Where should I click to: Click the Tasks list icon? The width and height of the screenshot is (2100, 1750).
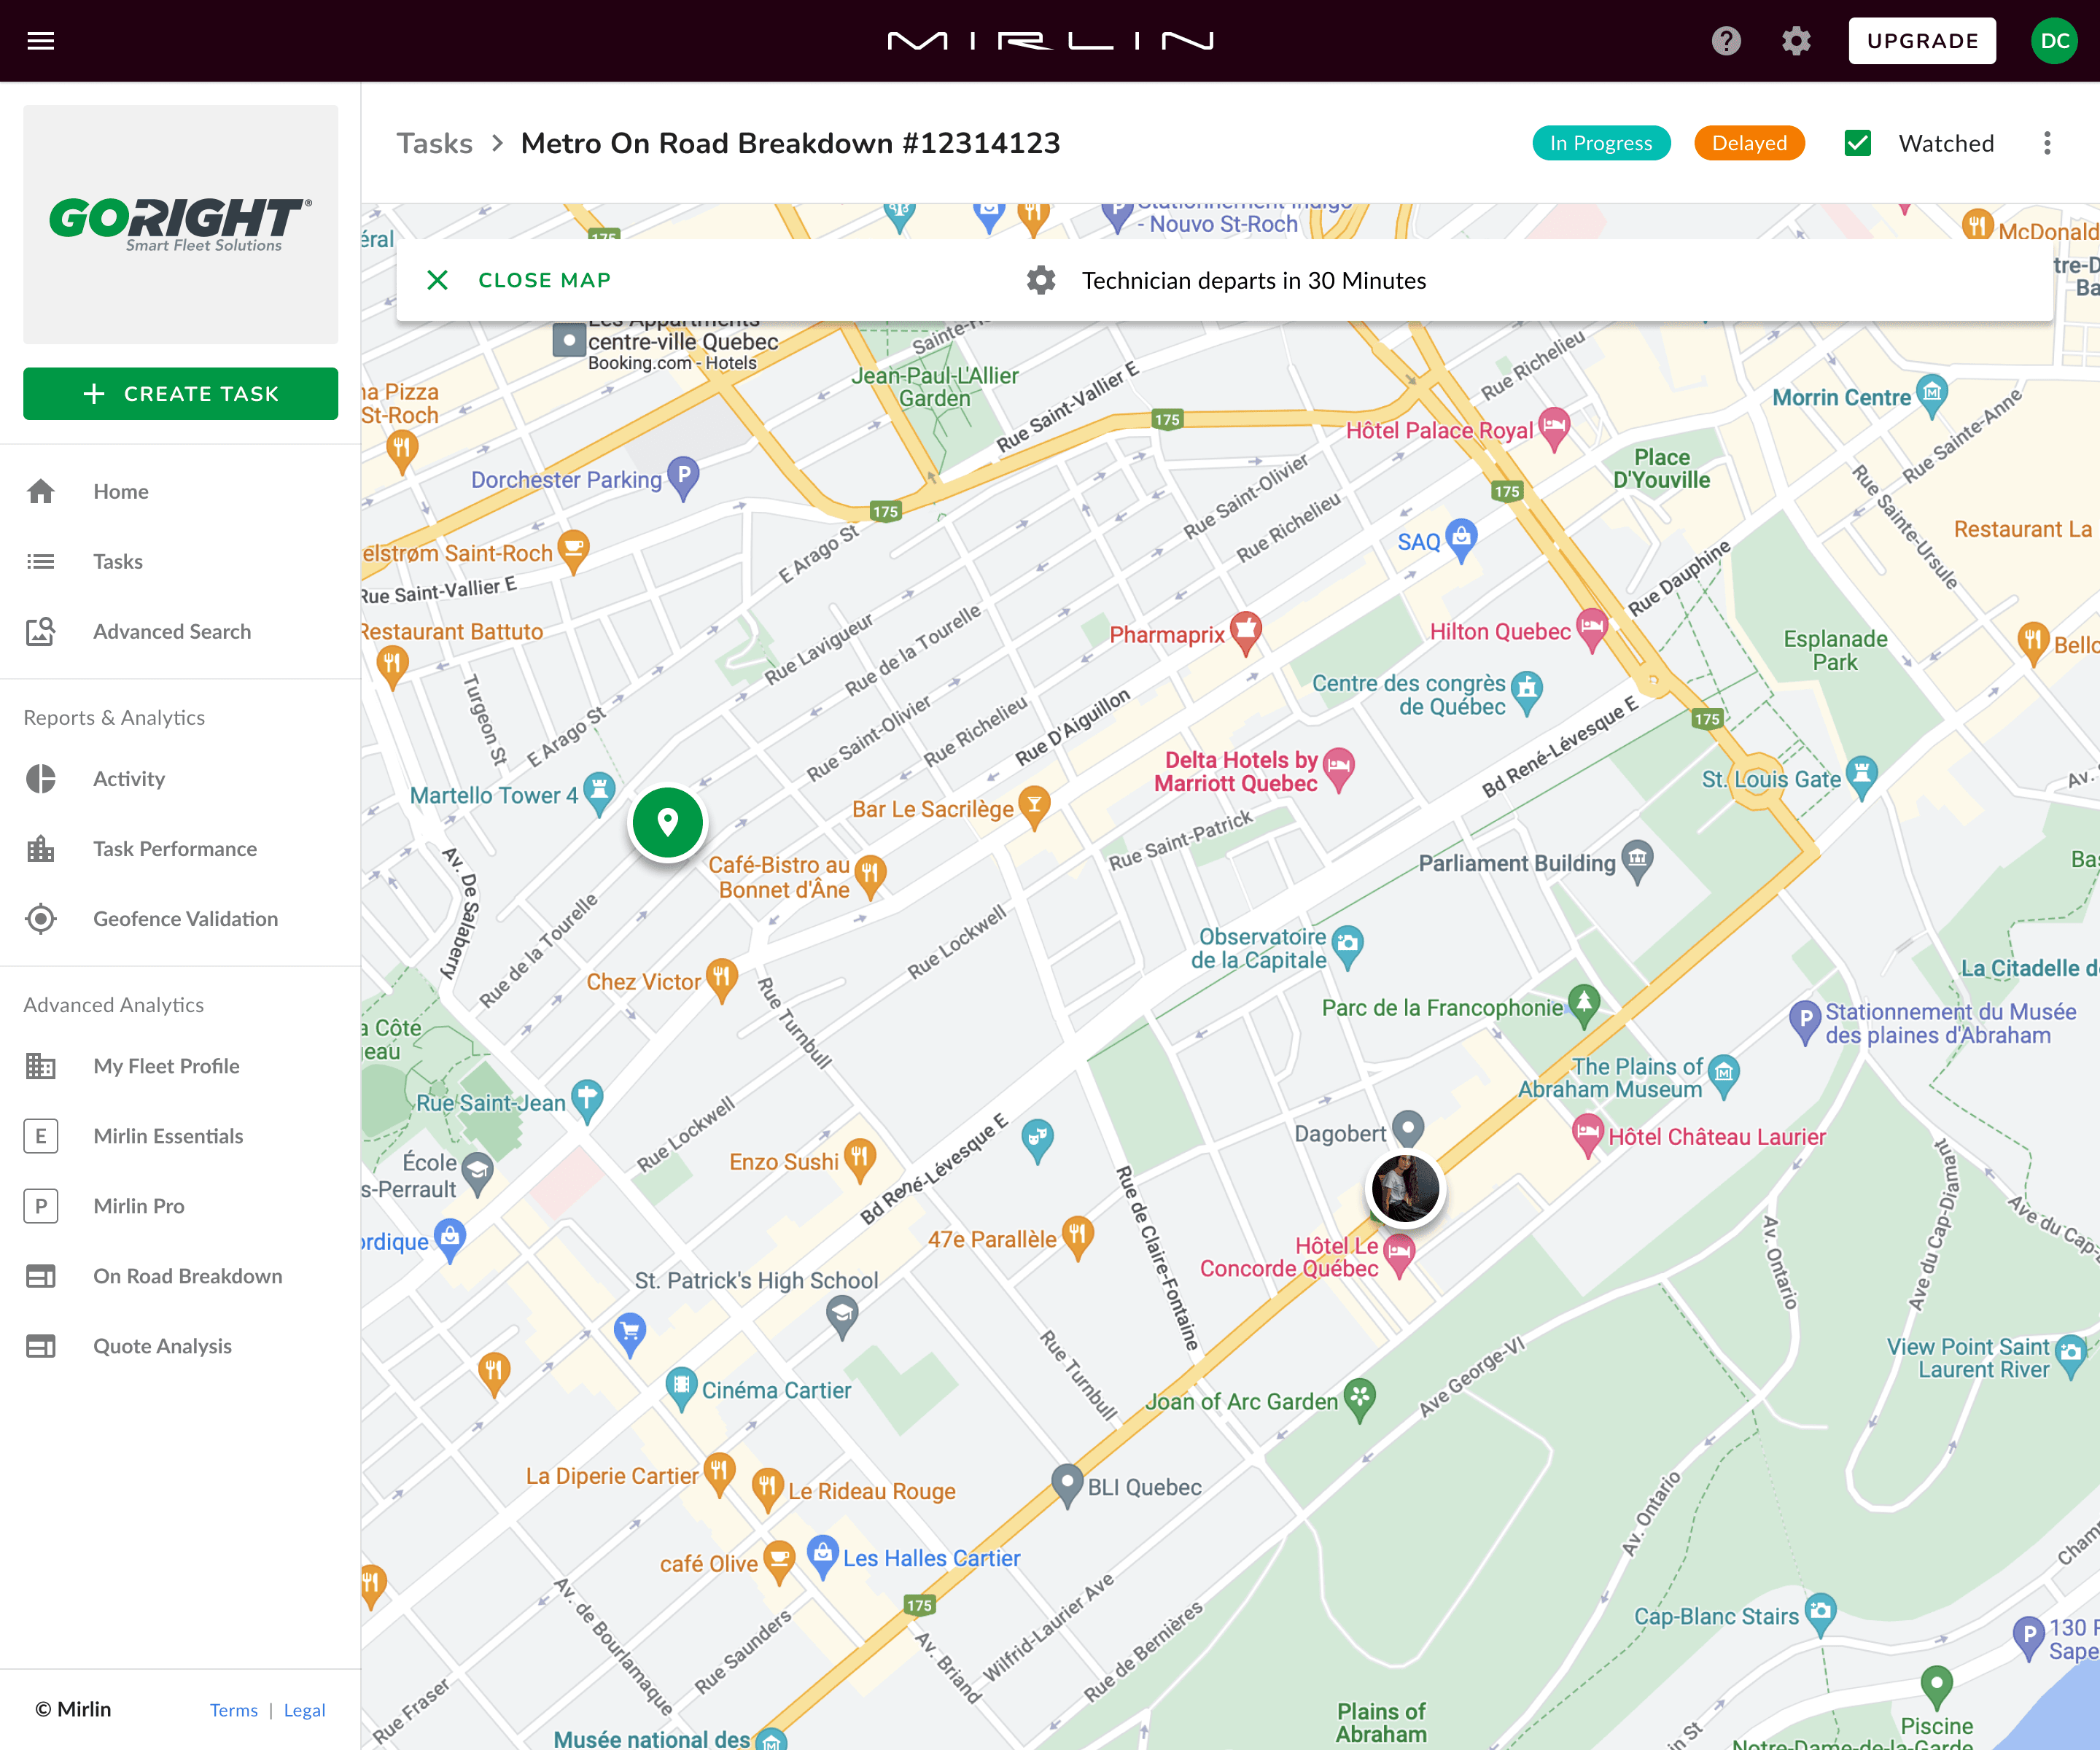(x=41, y=561)
